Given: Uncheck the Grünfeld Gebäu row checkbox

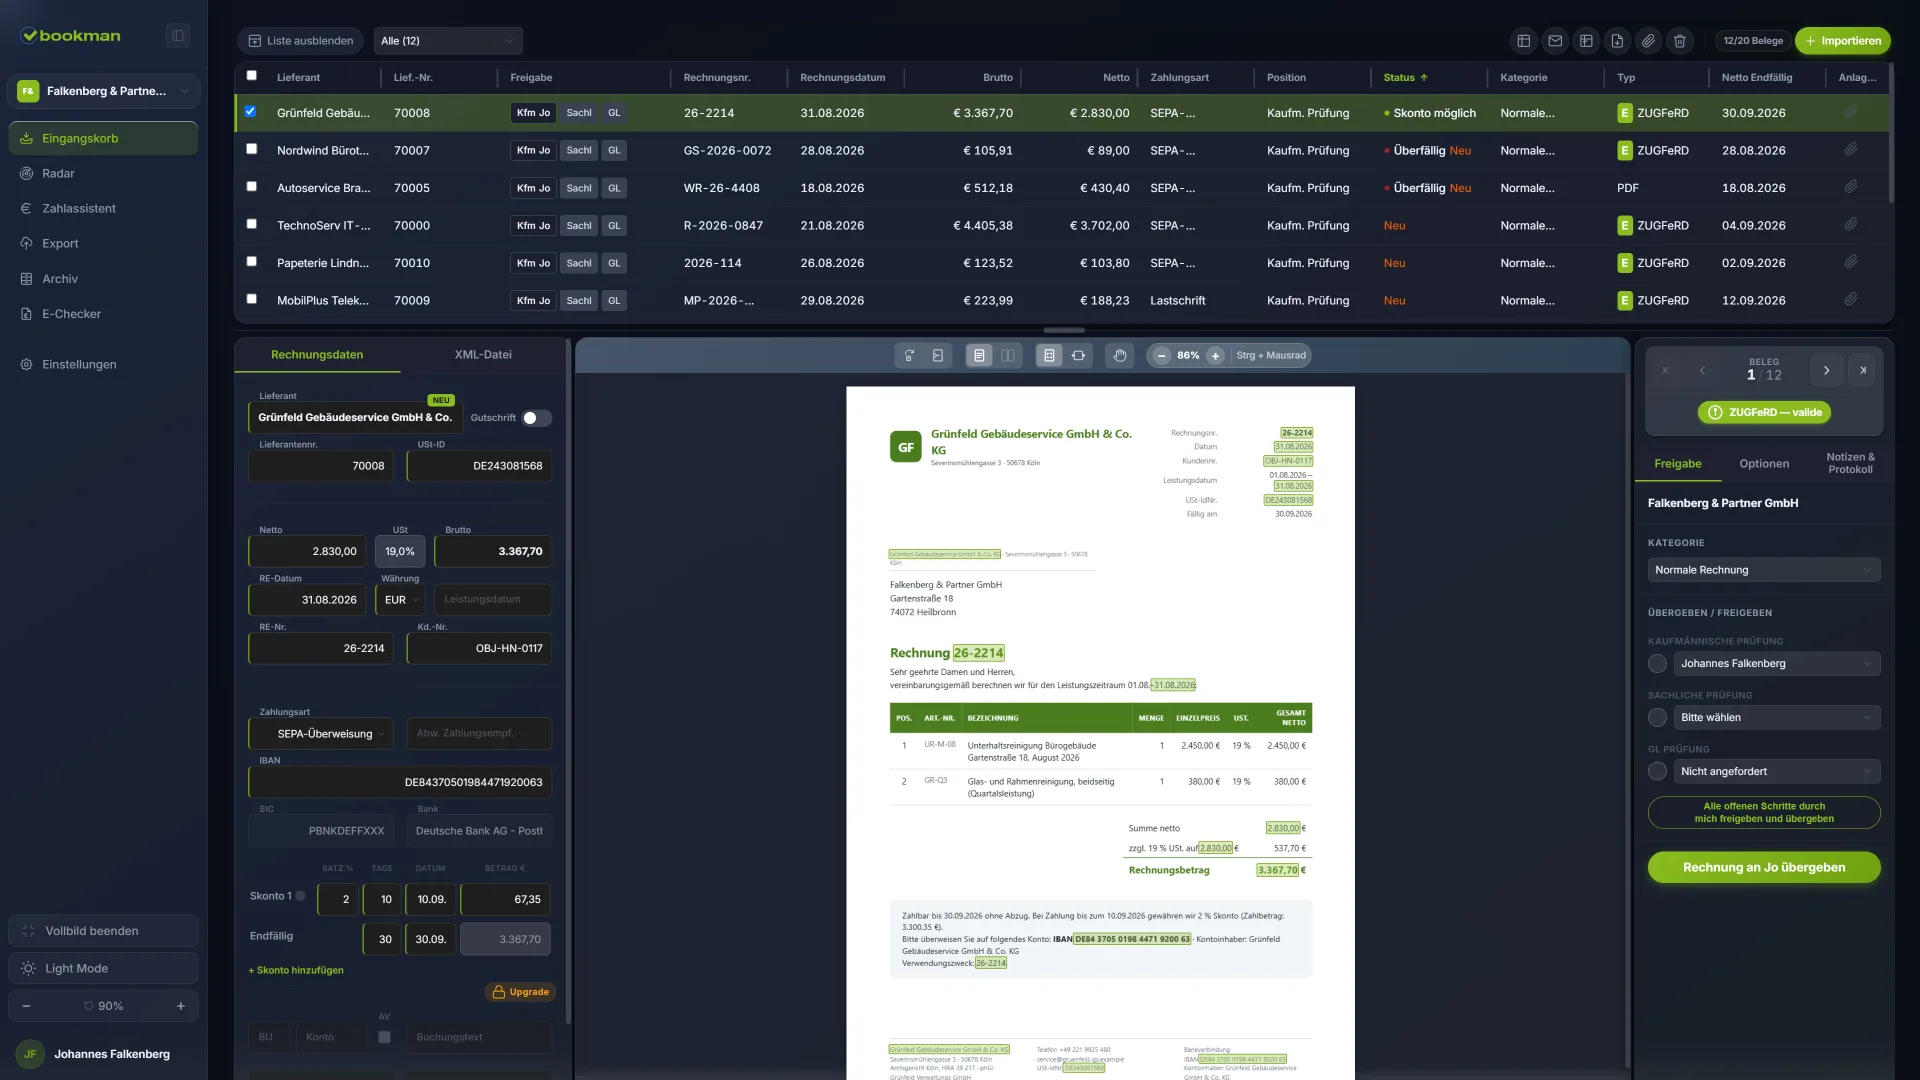Looking at the screenshot, I should (x=251, y=111).
